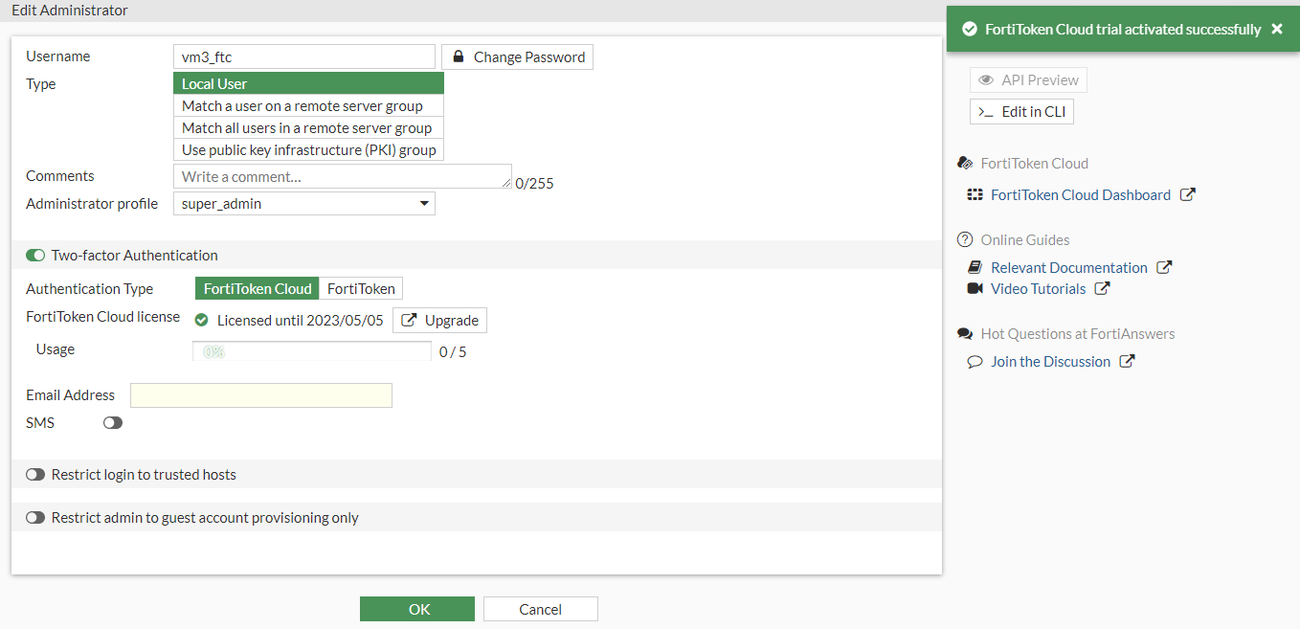Click the Video Tutorials camera icon
This screenshot has height=629, width=1300.
pos(974,288)
